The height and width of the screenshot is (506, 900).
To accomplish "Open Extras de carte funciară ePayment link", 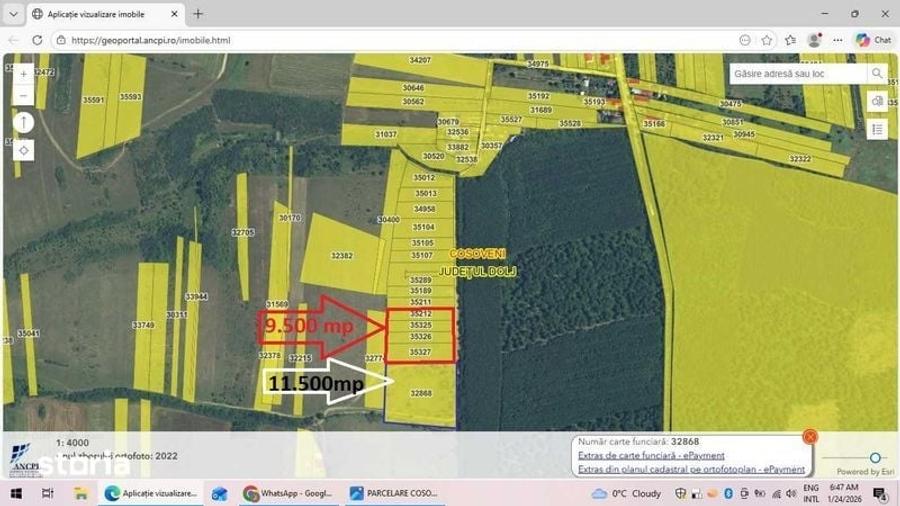I will pyautogui.click(x=651, y=456).
